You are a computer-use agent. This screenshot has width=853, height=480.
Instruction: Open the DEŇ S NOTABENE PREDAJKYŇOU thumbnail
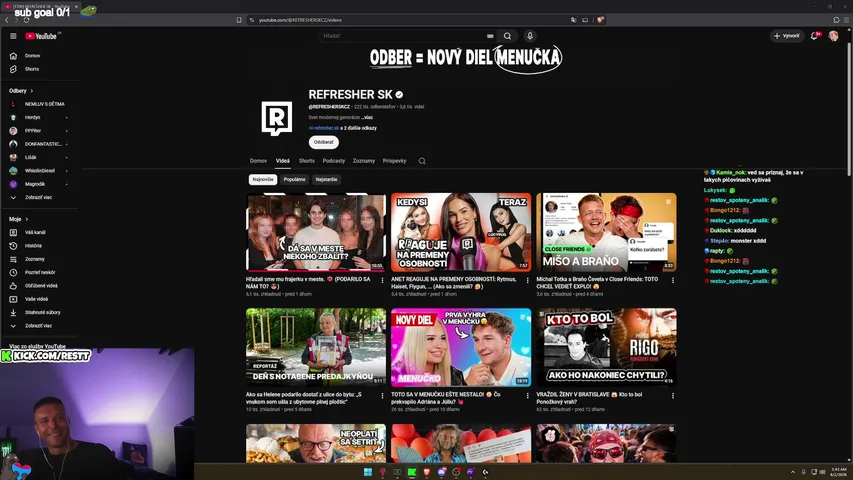(316, 348)
